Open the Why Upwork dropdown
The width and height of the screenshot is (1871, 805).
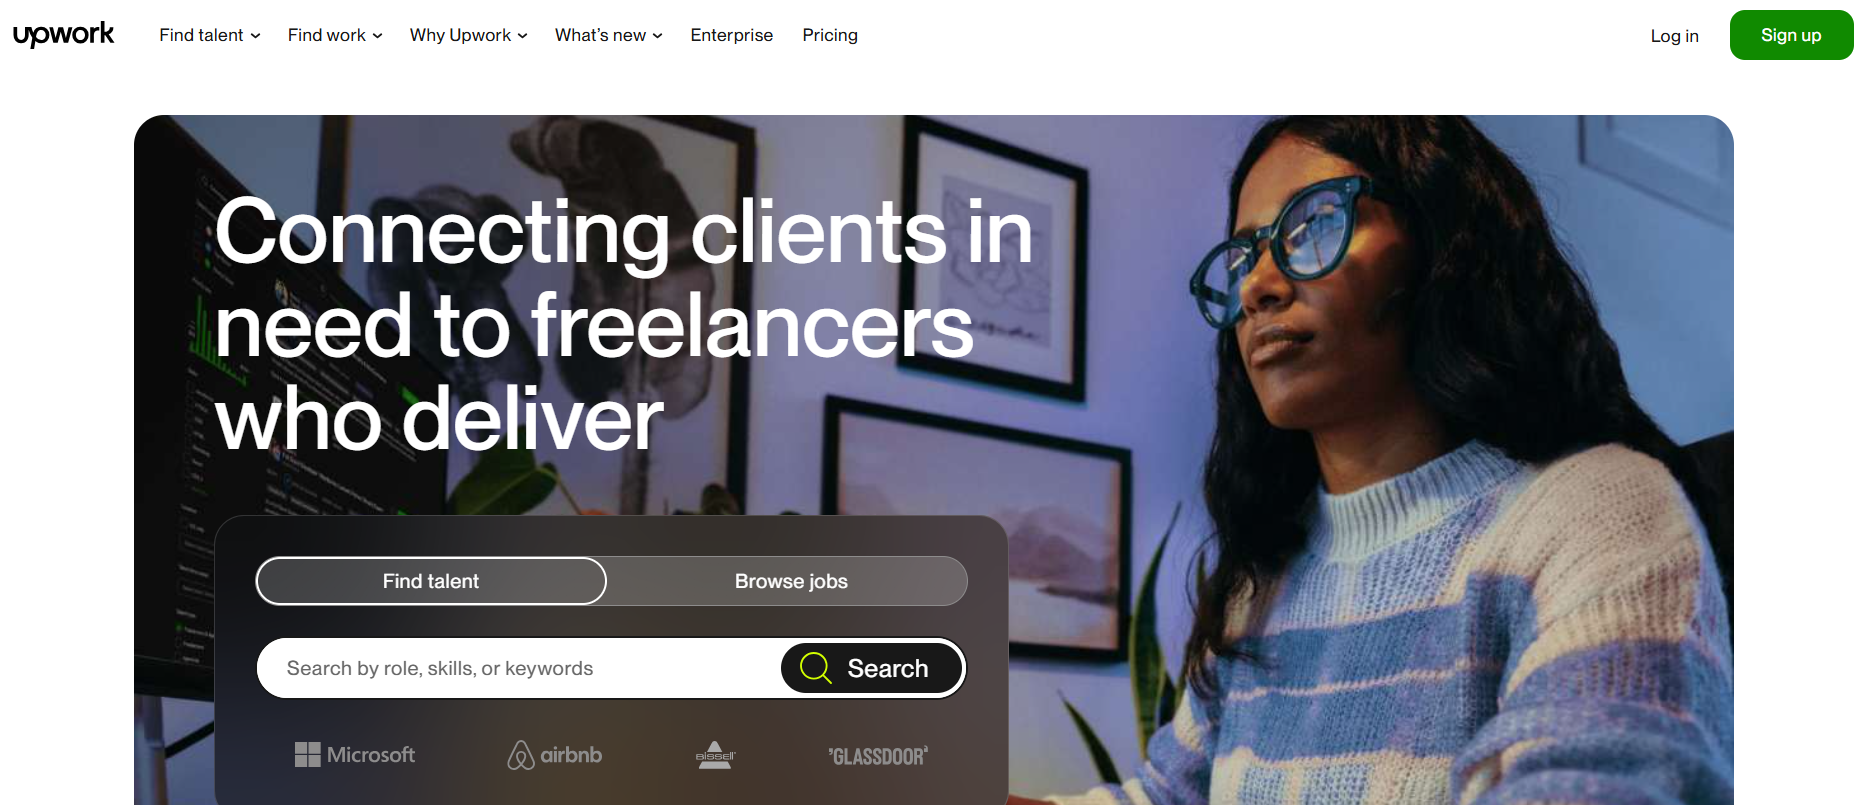click(468, 35)
